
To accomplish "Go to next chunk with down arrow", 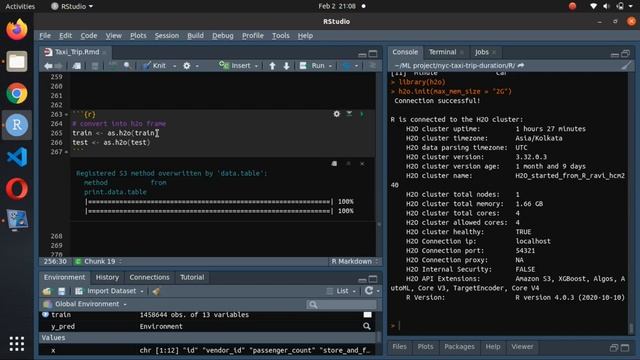I will (287, 66).
